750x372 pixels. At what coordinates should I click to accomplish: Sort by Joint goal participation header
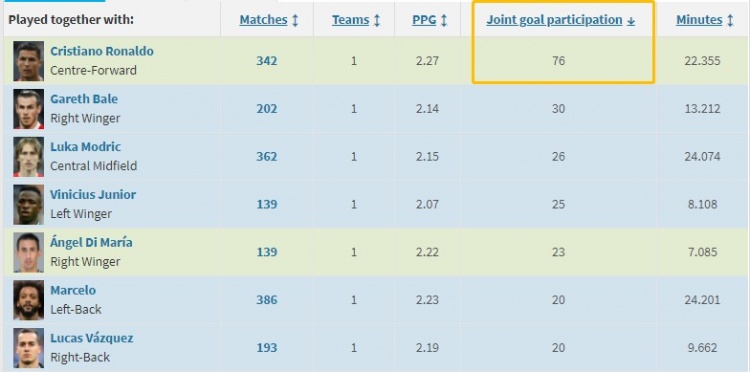point(554,20)
